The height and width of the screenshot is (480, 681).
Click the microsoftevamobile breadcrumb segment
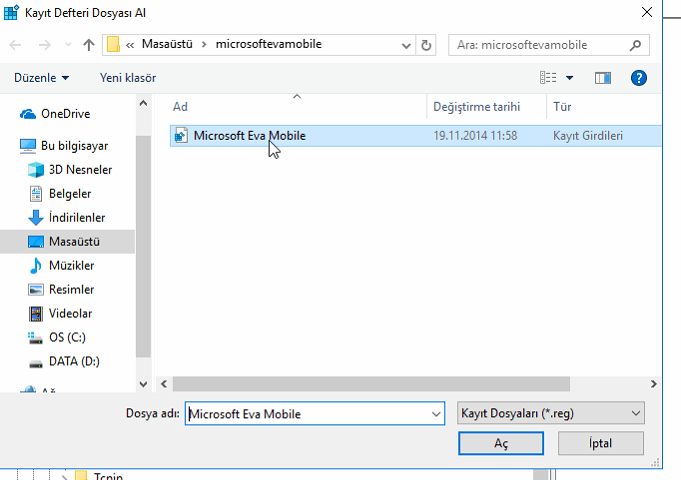coord(269,44)
